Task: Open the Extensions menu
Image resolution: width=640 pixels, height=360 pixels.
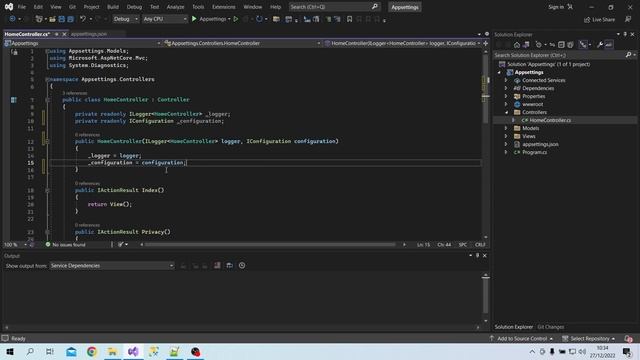Action: (224, 7)
